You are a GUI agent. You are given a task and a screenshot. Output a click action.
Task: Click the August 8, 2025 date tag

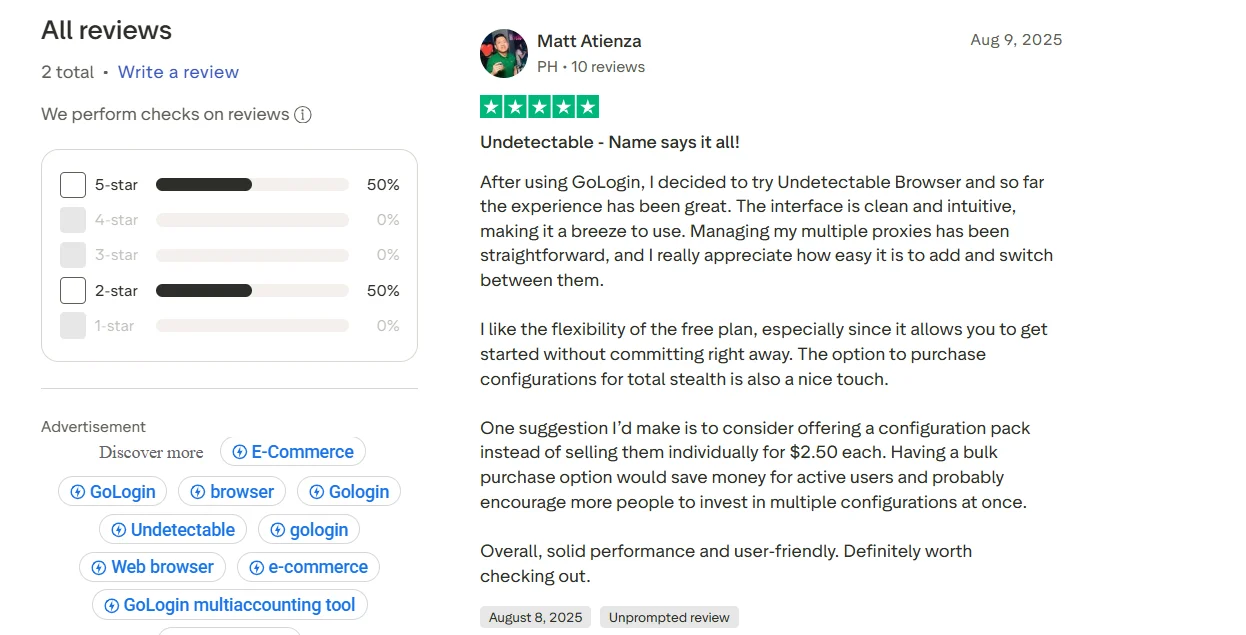point(535,617)
